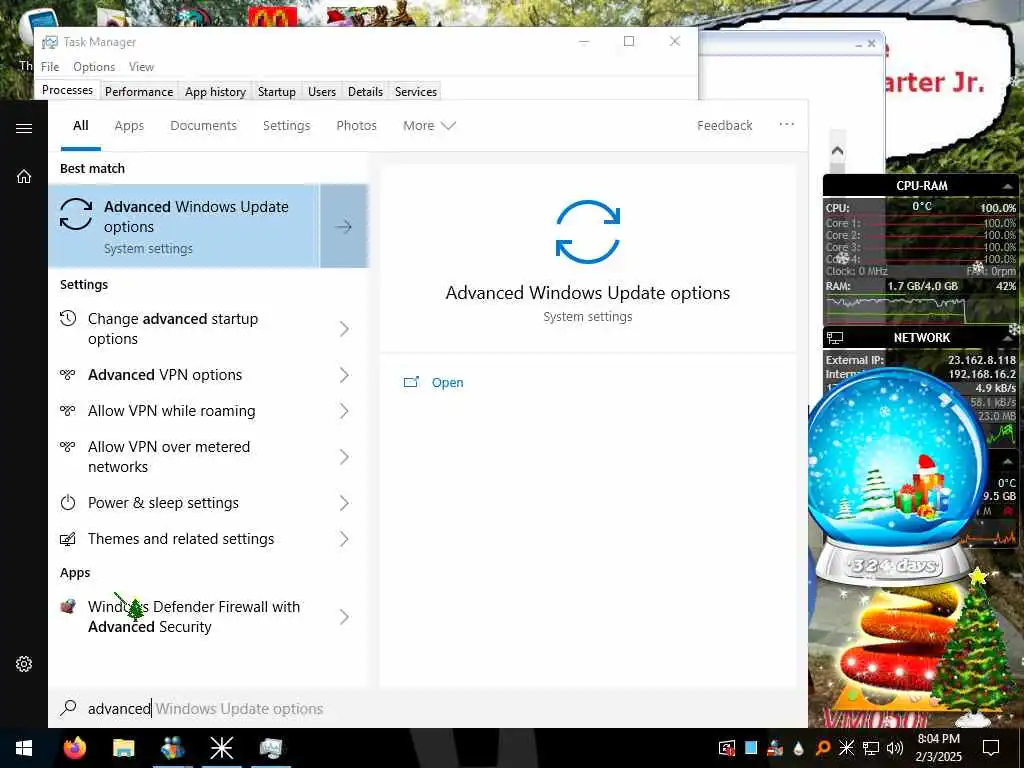The height and width of the screenshot is (768, 1024).
Task: Open Task Manager View menu
Action: pos(141,67)
